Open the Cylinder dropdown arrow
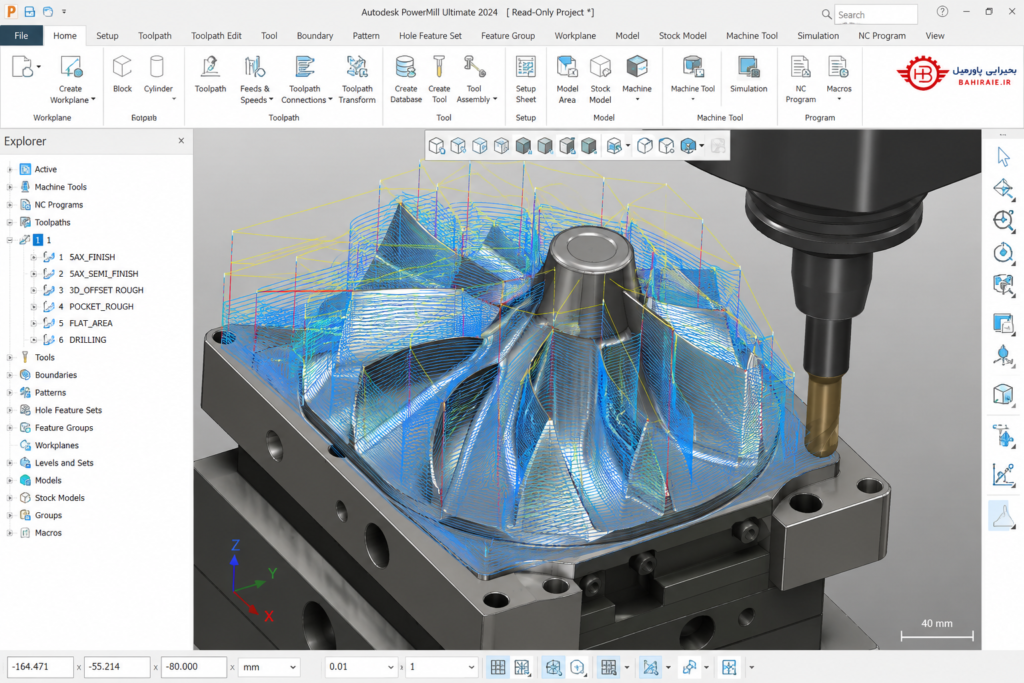This screenshot has height=683, width=1024. coord(174,99)
